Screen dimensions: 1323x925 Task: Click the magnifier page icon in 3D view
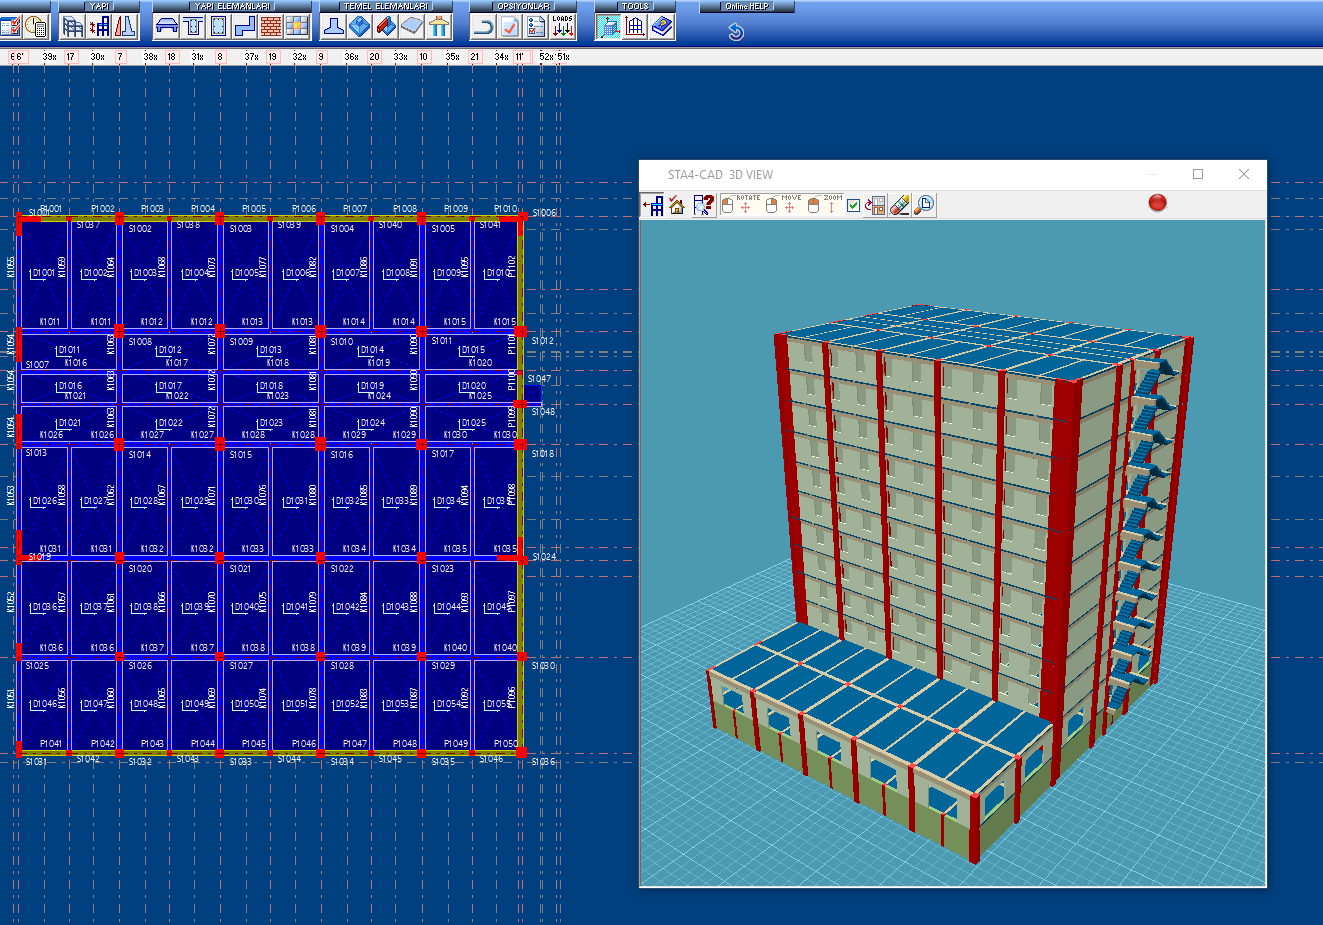pyautogui.click(x=924, y=205)
